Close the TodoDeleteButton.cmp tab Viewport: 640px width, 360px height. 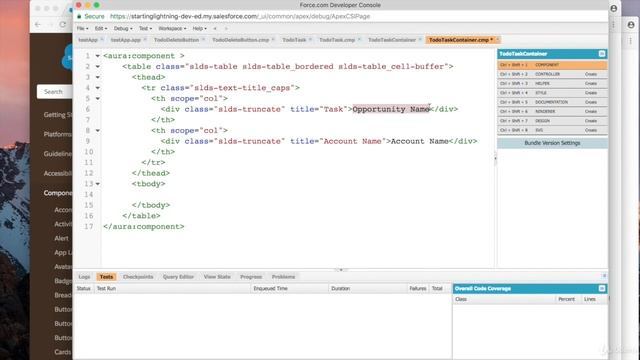[x=273, y=40]
